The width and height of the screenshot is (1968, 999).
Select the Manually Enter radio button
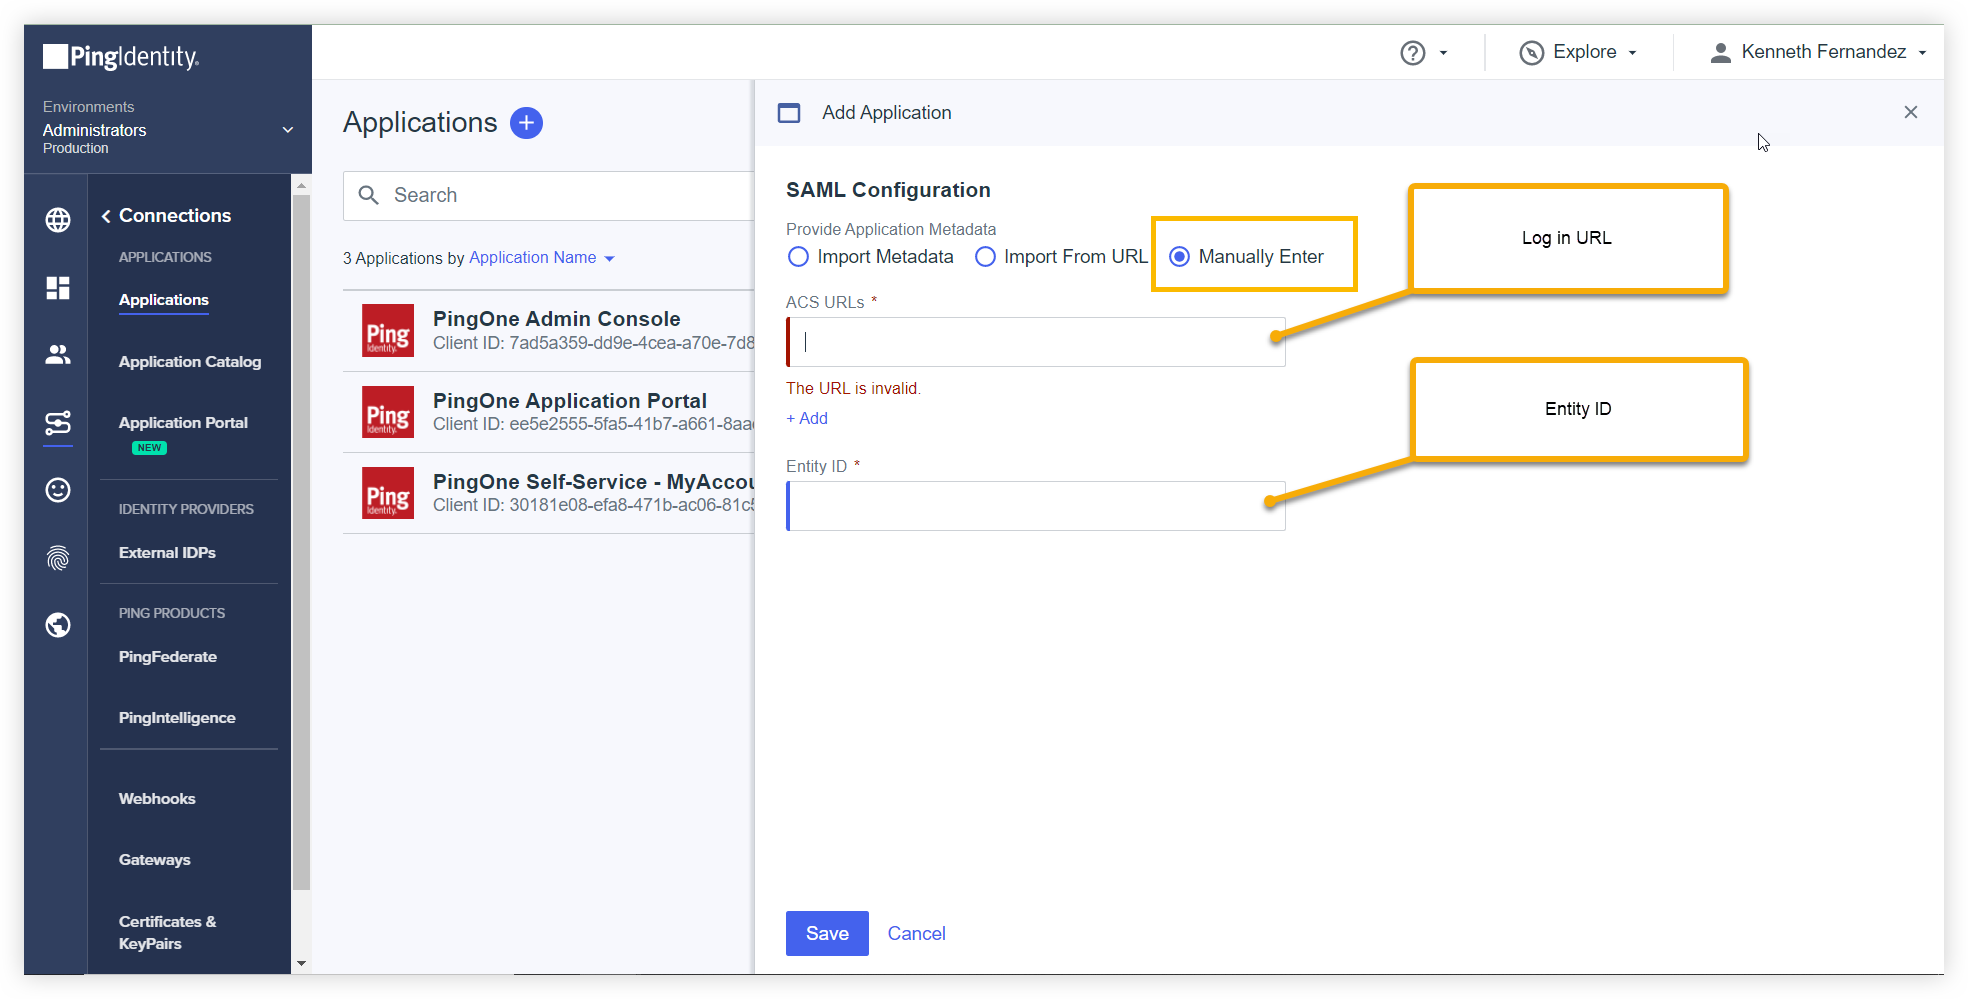pyautogui.click(x=1180, y=257)
